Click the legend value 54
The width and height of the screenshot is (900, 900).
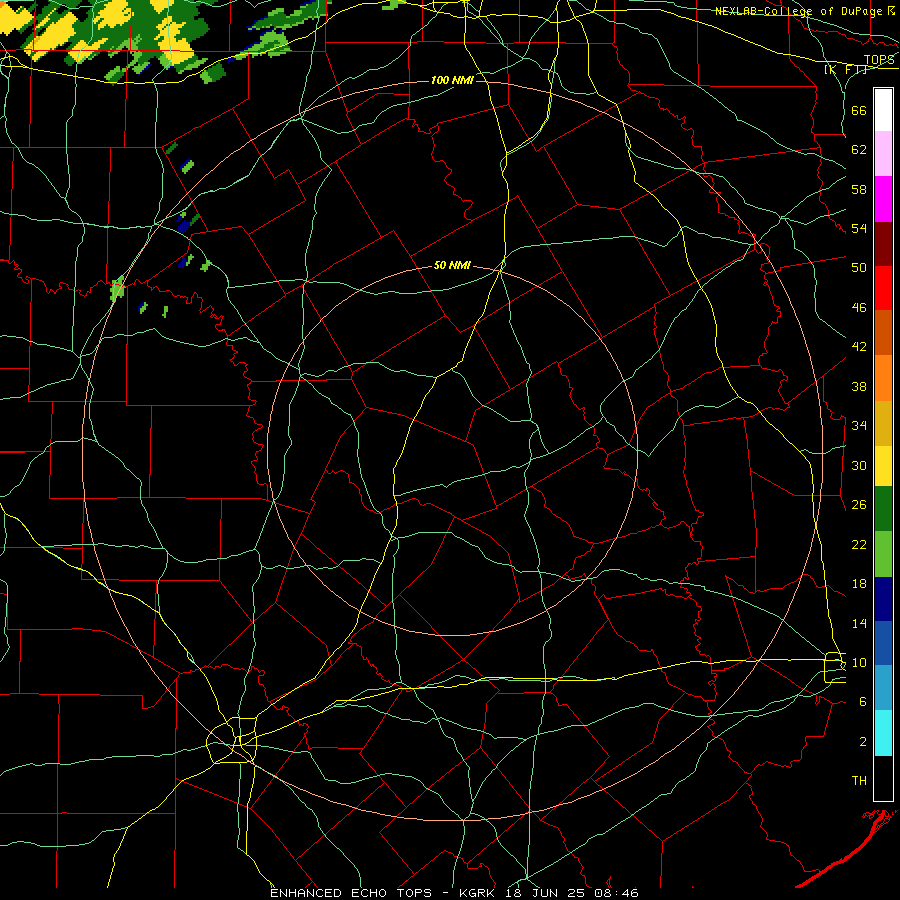coord(859,228)
